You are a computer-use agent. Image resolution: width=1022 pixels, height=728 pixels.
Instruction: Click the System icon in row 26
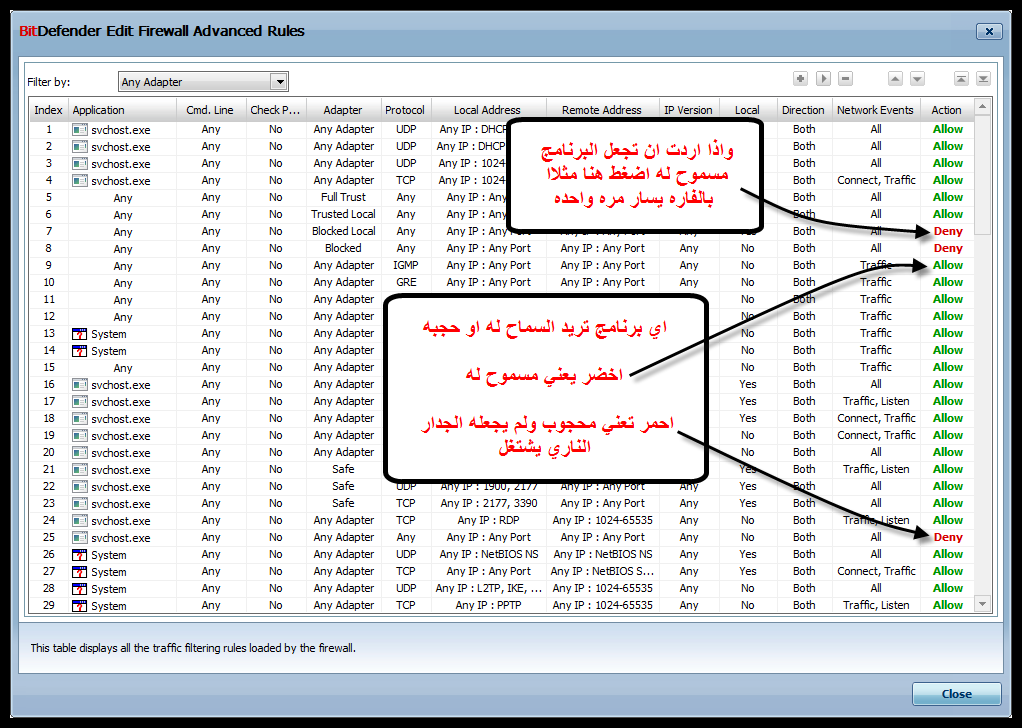[x=80, y=555]
